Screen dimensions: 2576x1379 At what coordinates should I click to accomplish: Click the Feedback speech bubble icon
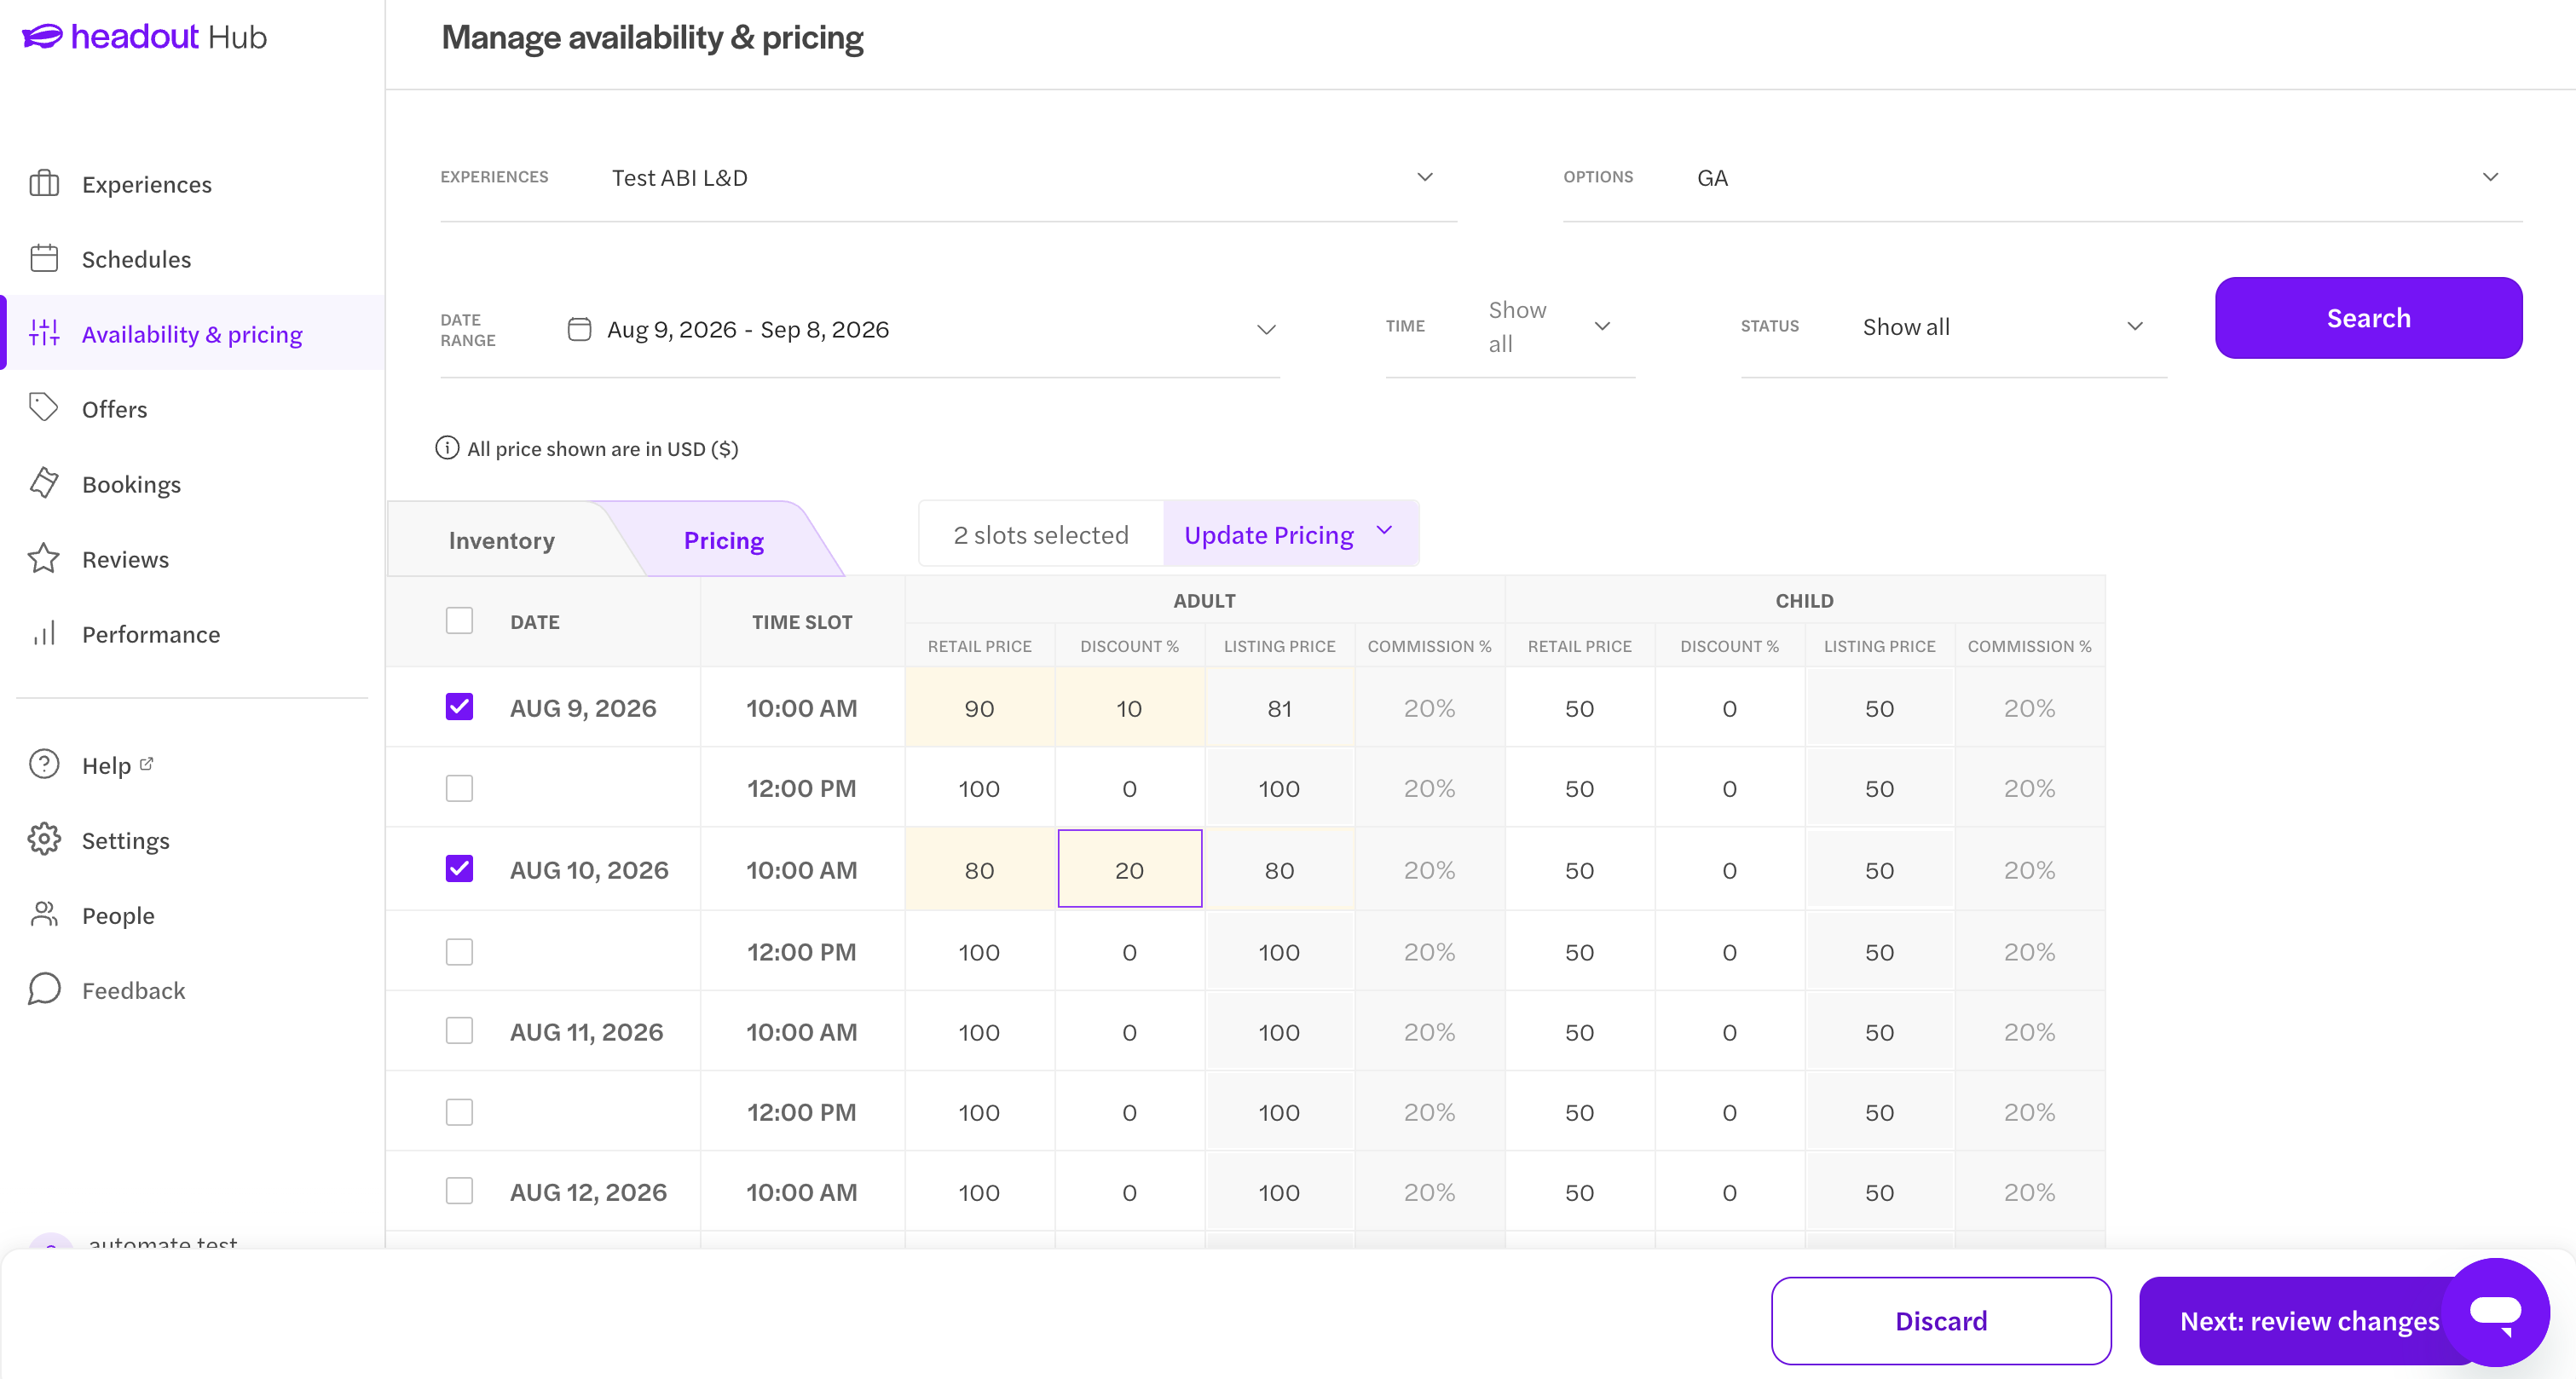[x=44, y=989]
